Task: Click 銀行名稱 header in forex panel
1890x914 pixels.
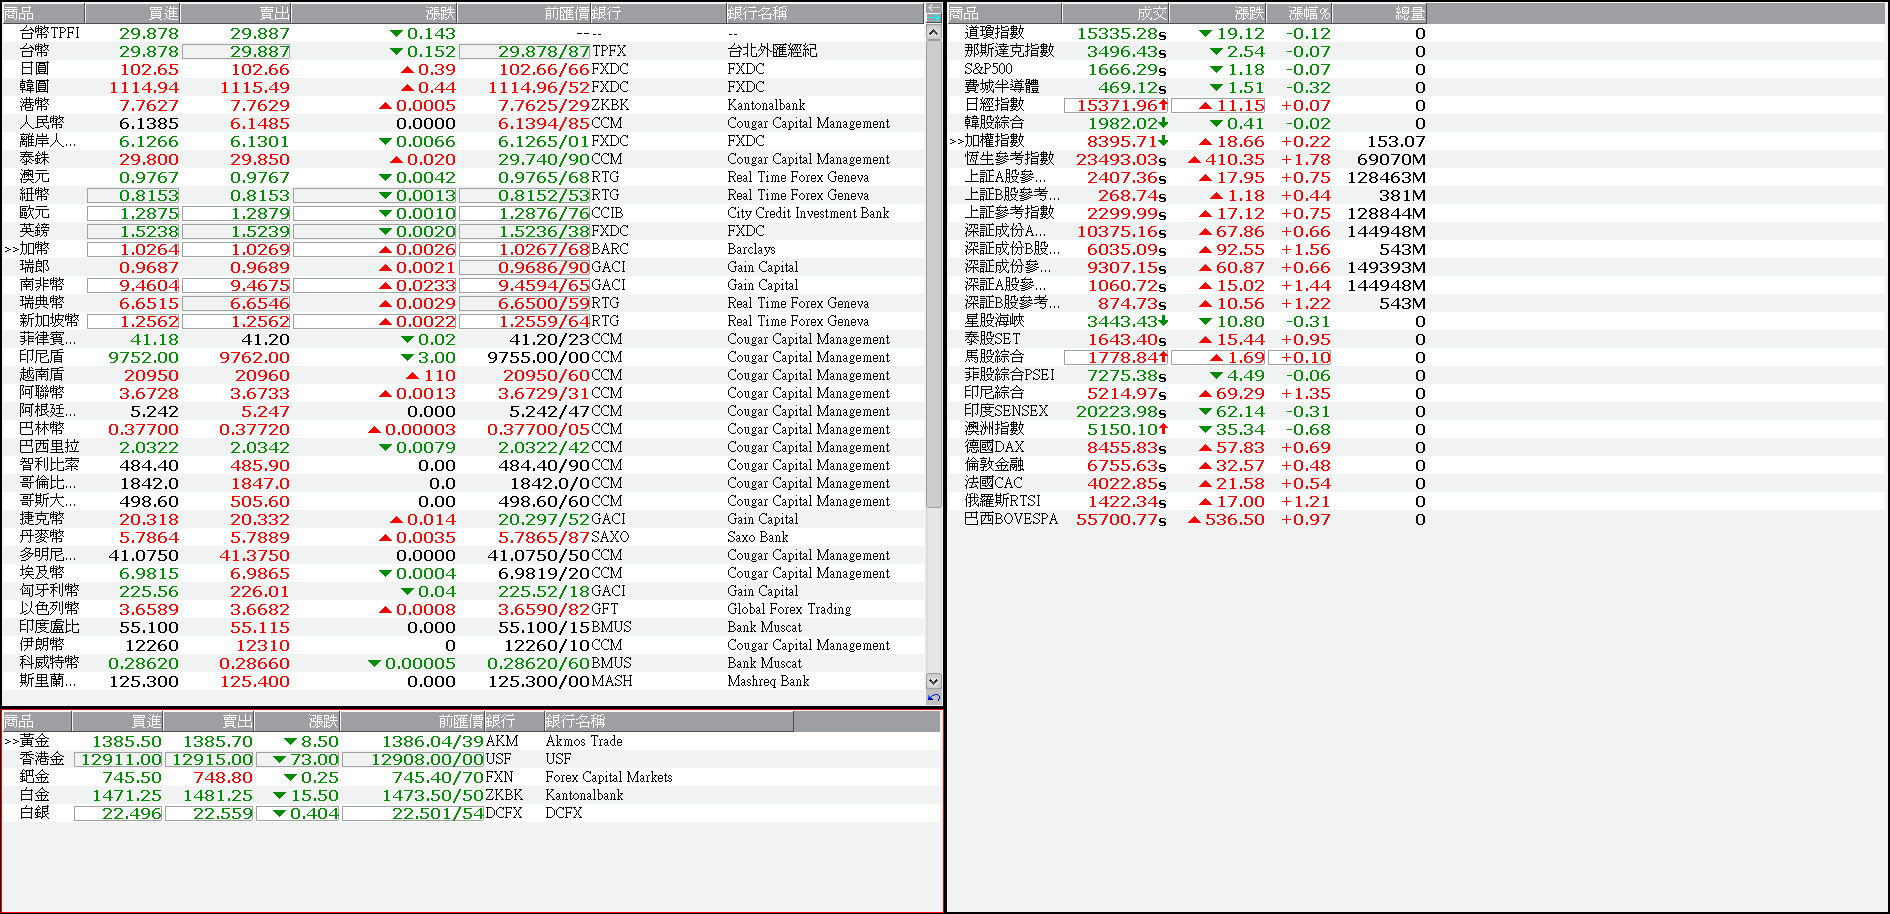Action: [x=824, y=13]
